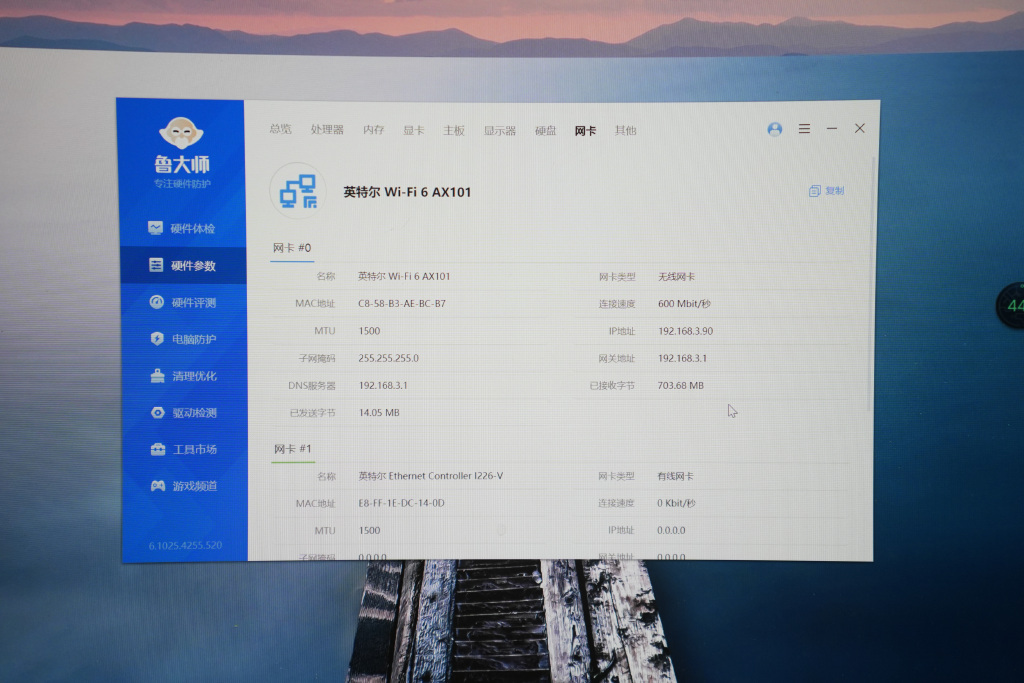The width and height of the screenshot is (1024, 683).
Task: Click IP address 192.168.3.90
Action: tap(685, 331)
